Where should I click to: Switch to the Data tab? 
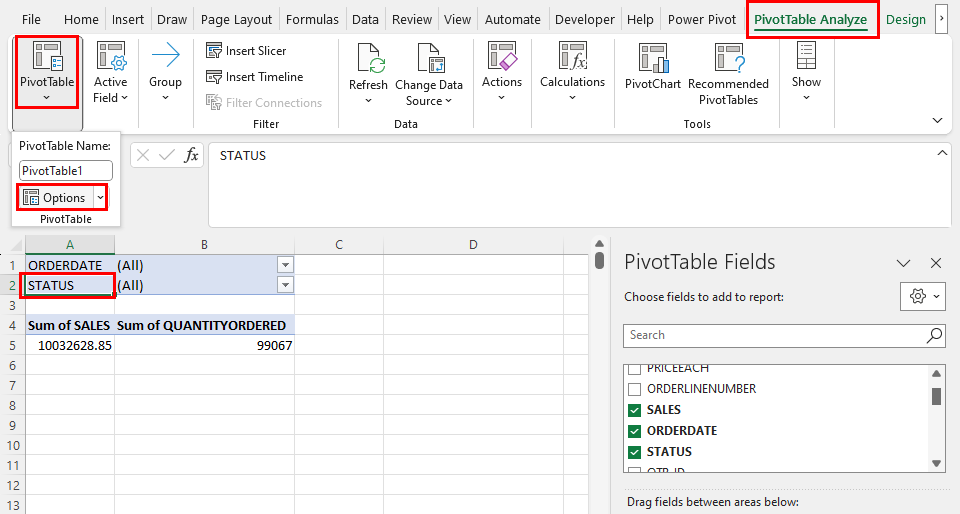coord(366,20)
